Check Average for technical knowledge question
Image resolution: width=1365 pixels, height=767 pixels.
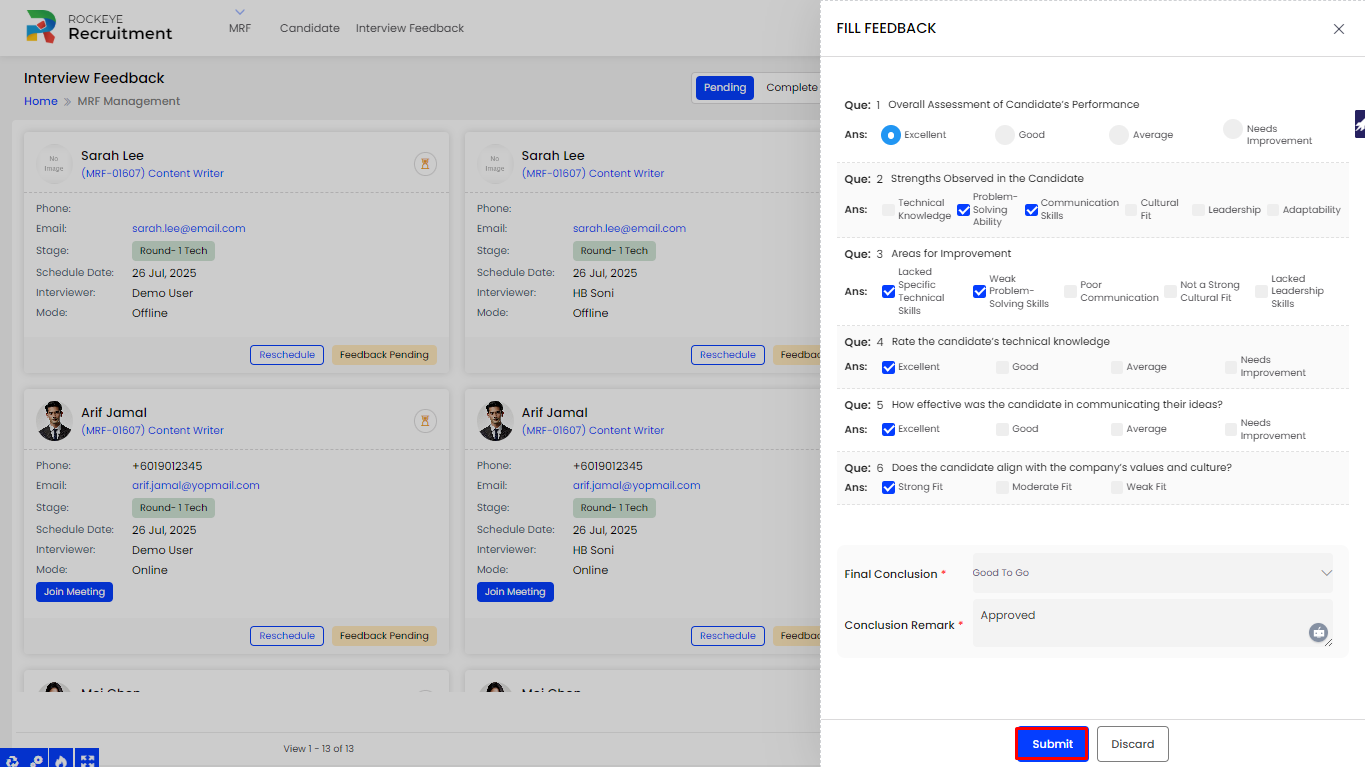pyautogui.click(x=1117, y=367)
